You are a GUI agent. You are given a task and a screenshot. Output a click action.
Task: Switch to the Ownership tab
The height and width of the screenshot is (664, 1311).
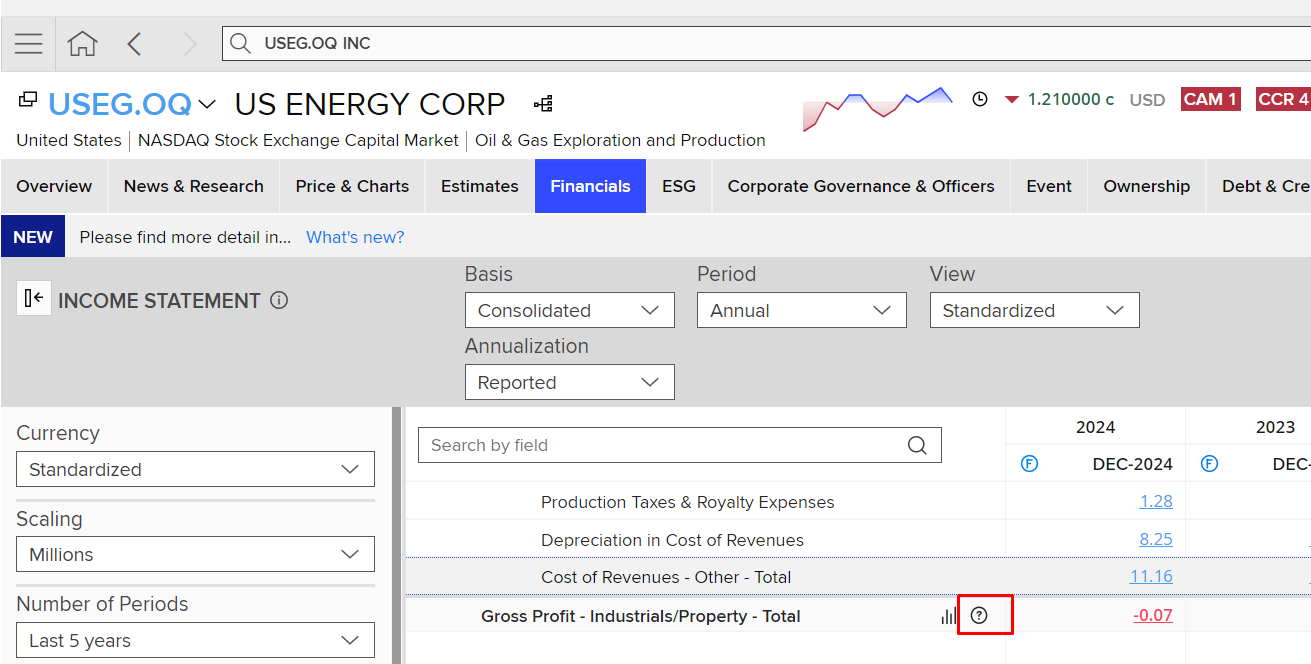(1147, 186)
